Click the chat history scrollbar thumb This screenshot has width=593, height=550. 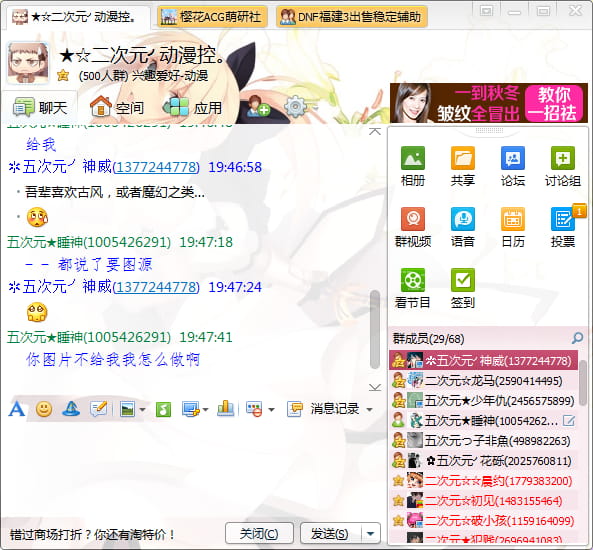click(x=375, y=329)
